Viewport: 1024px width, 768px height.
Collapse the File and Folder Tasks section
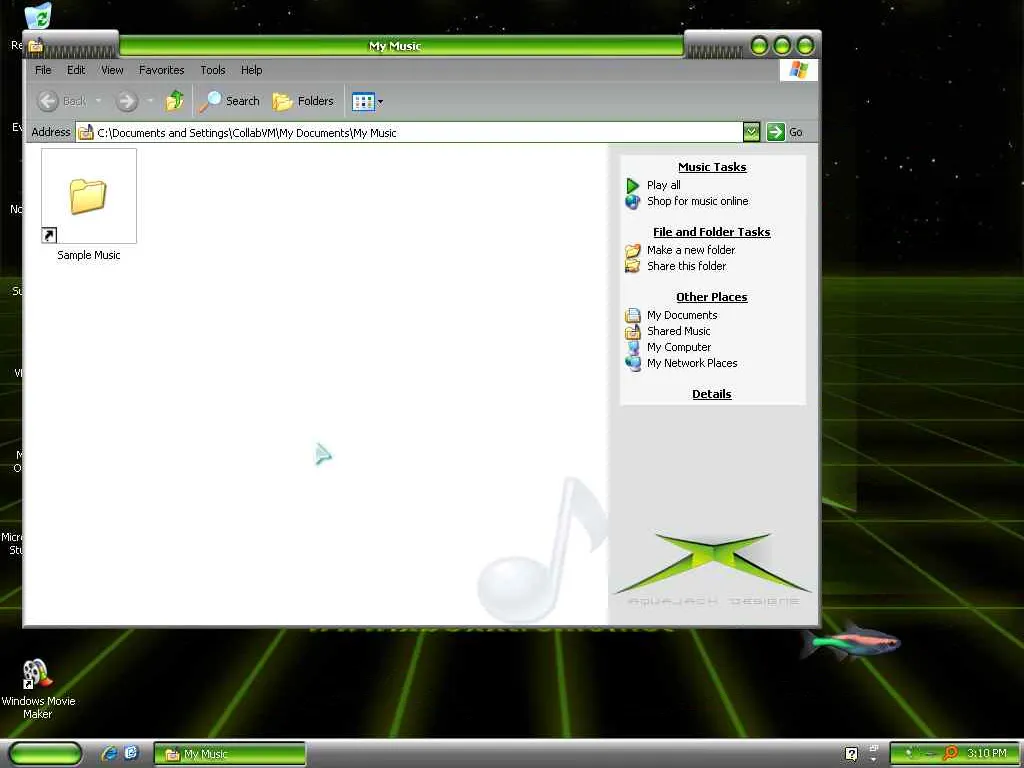712,232
